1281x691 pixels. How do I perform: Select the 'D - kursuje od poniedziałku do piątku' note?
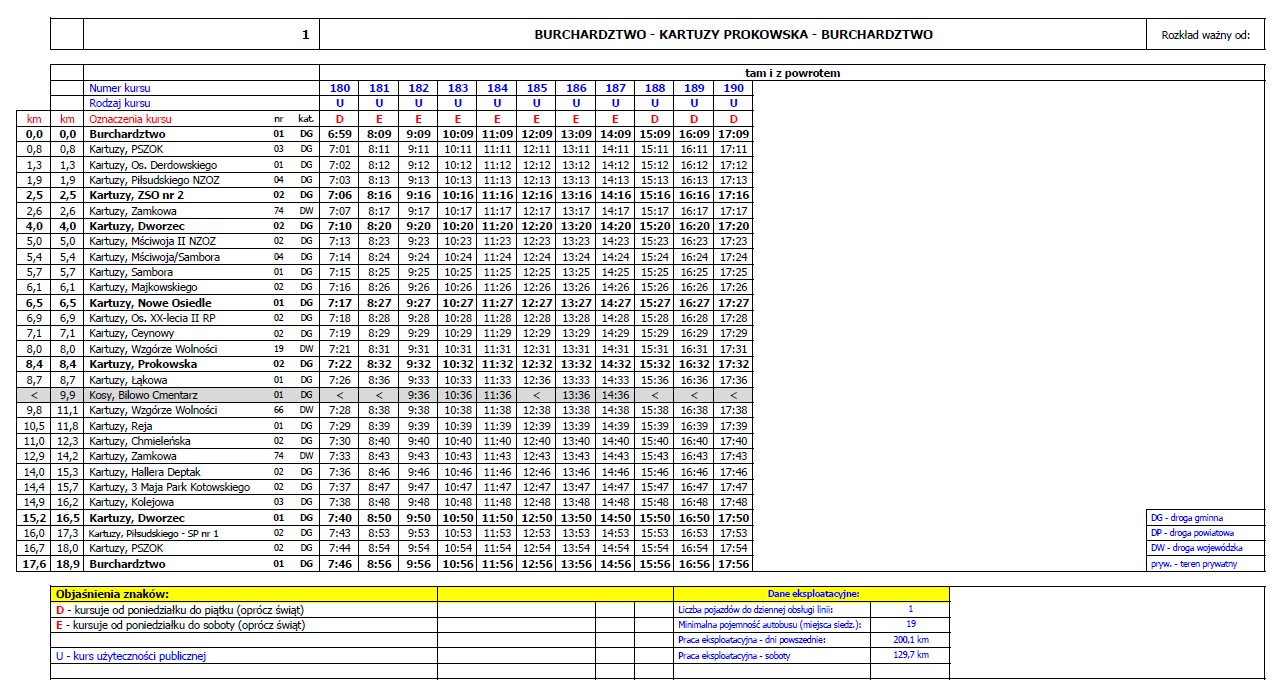click(180, 609)
